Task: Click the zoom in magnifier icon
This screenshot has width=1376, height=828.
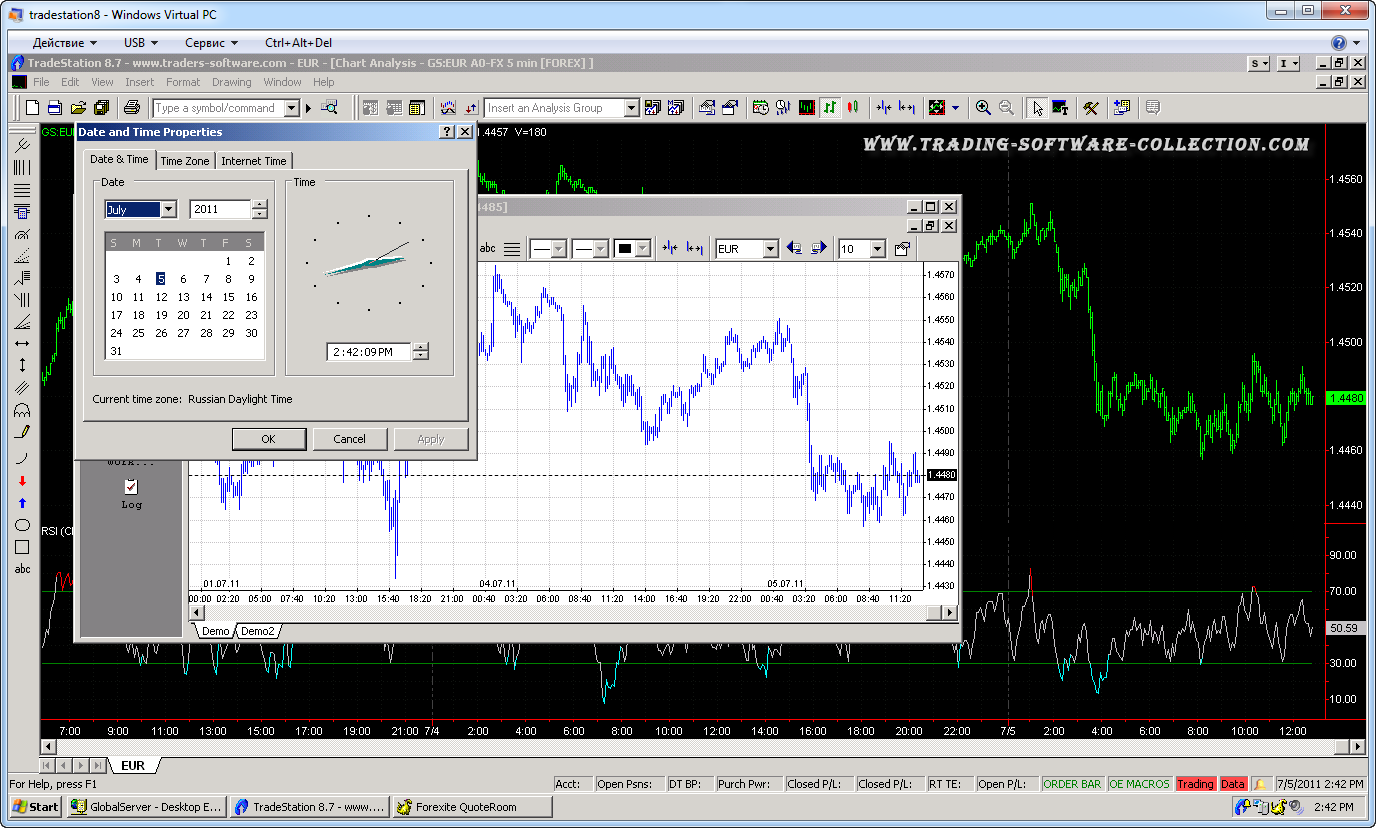Action: point(983,108)
